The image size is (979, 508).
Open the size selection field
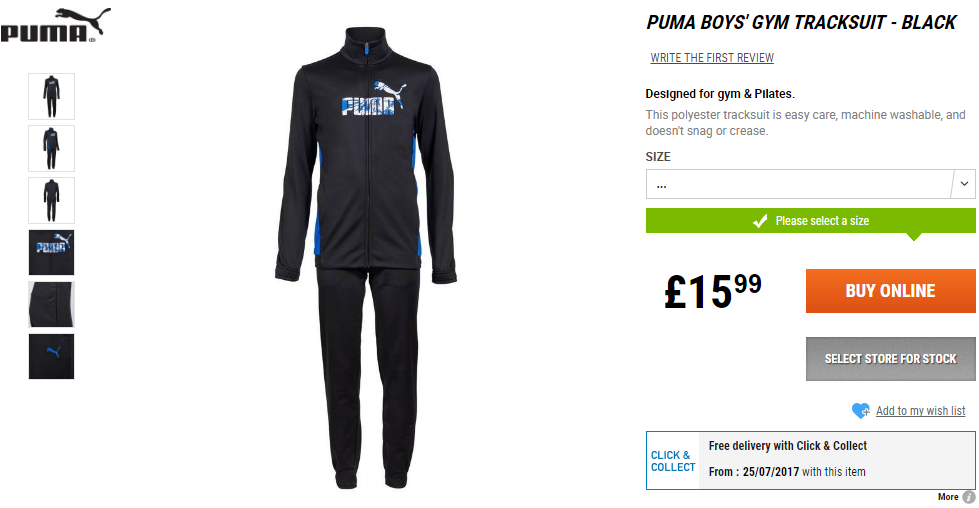[x=810, y=184]
